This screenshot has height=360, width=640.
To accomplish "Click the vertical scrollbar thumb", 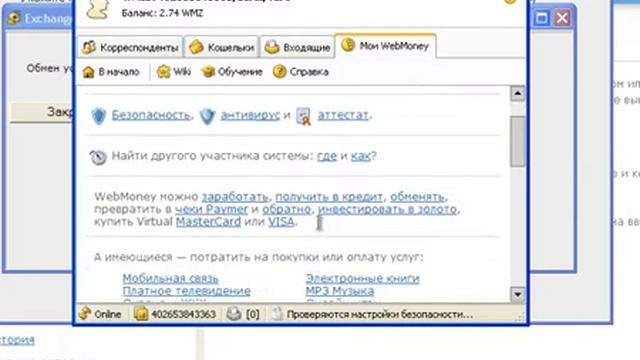I will click(x=518, y=141).
